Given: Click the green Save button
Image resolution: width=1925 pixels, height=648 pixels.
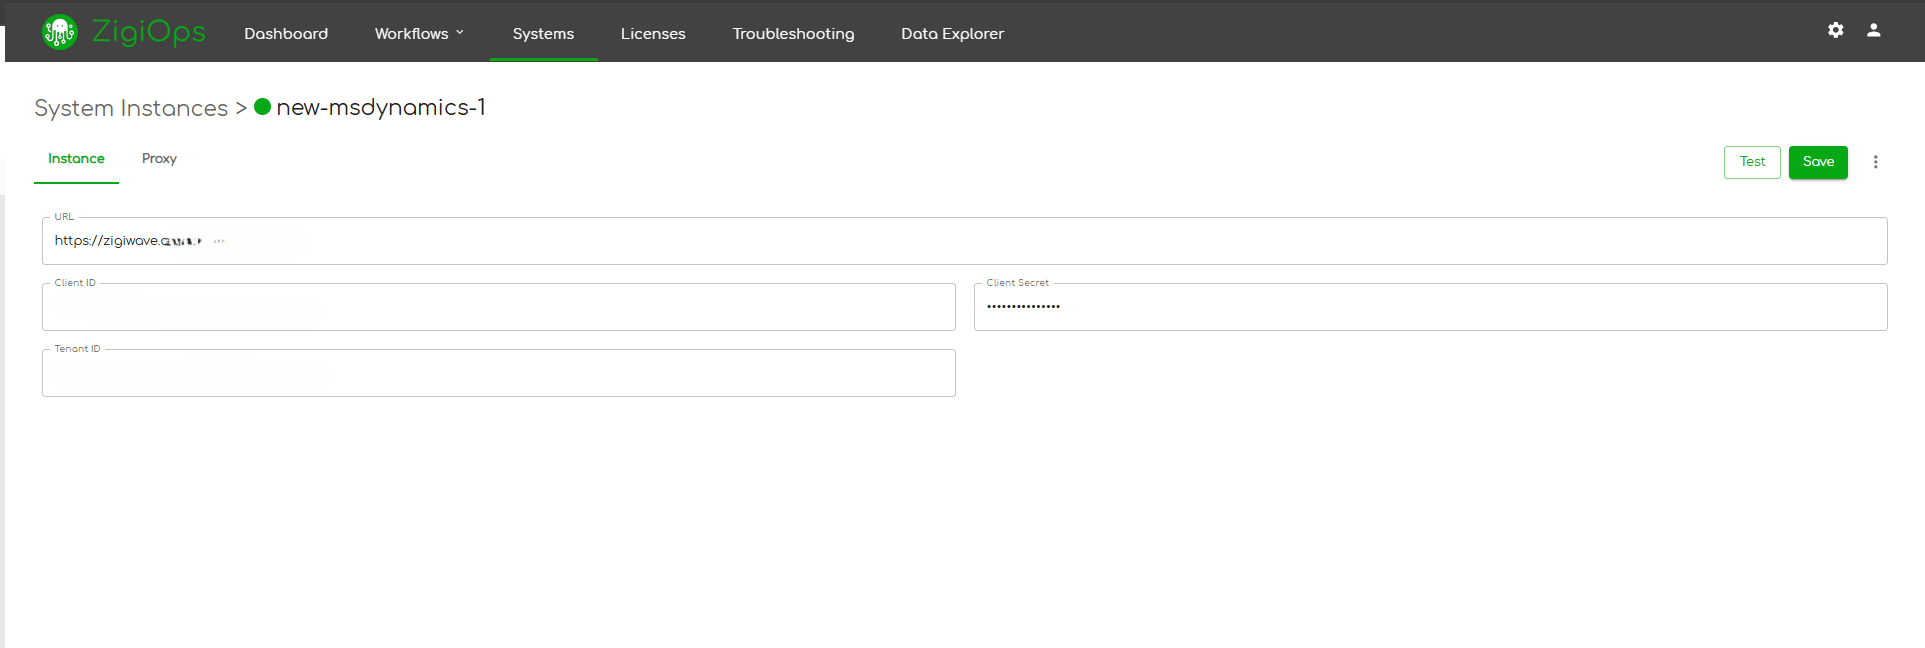Looking at the screenshot, I should click(1818, 162).
